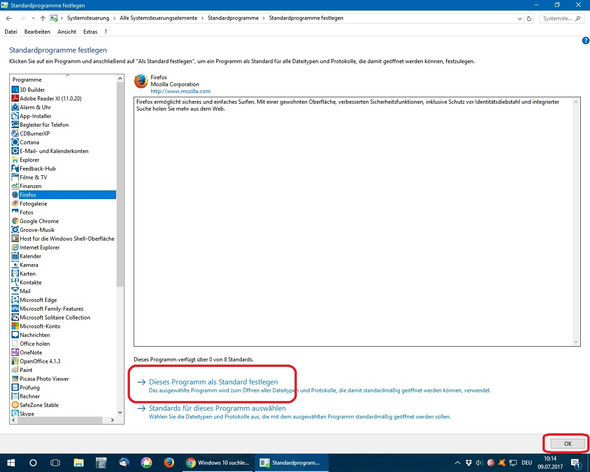
Task: Click the Microsoft Solitaire Collection icon
Action: coord(15,317)
